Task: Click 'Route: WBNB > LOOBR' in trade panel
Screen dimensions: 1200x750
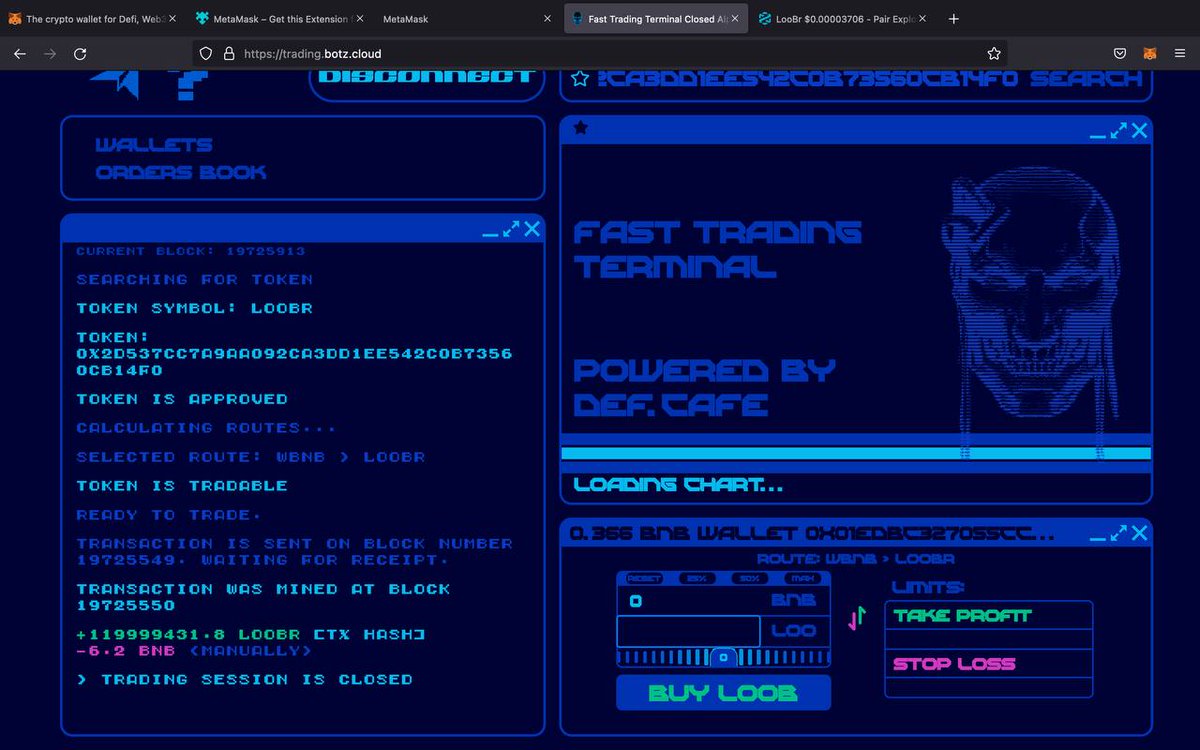Action: point(856,558)
